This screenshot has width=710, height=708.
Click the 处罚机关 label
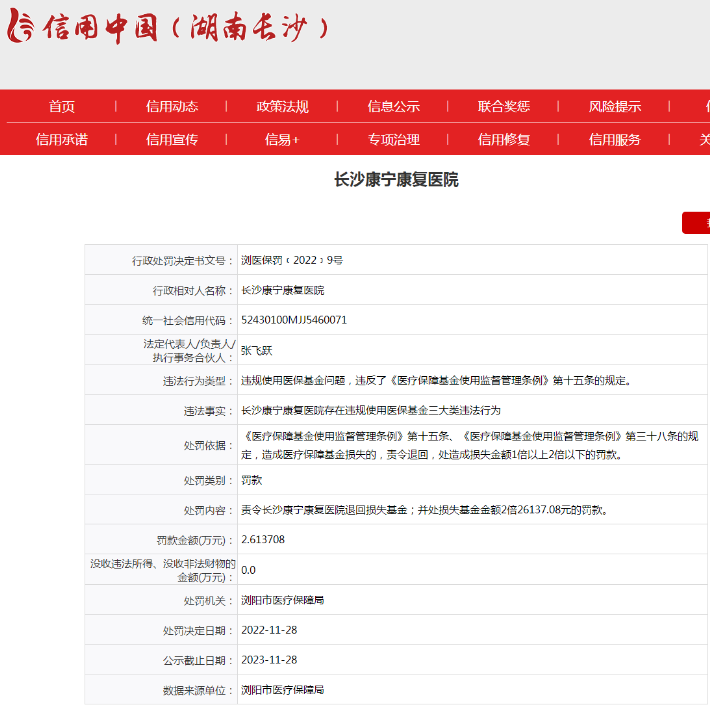click(208, 600)
